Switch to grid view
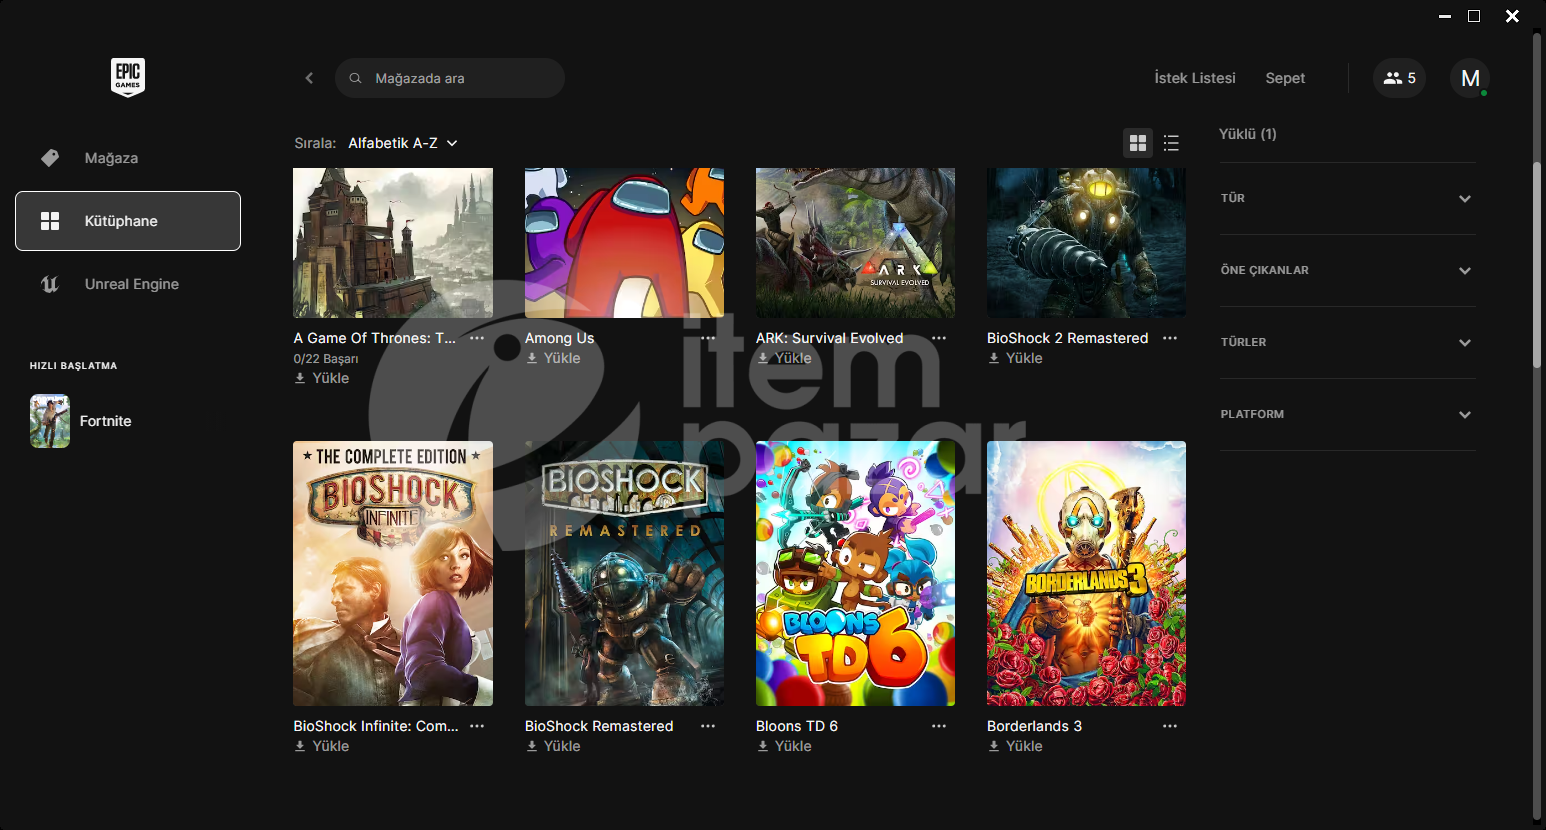This screenshot has height=830, width=1546. click(1138, 143)
